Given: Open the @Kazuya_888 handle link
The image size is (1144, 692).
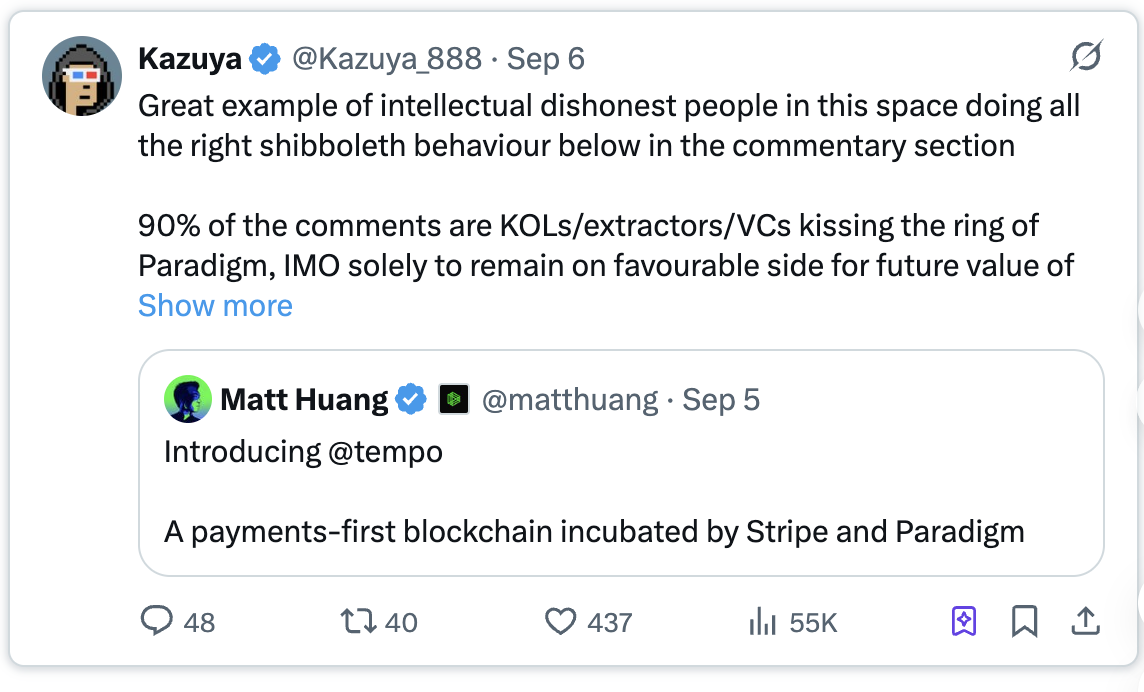Looking at the screenshot, I should tap(386, 59).
